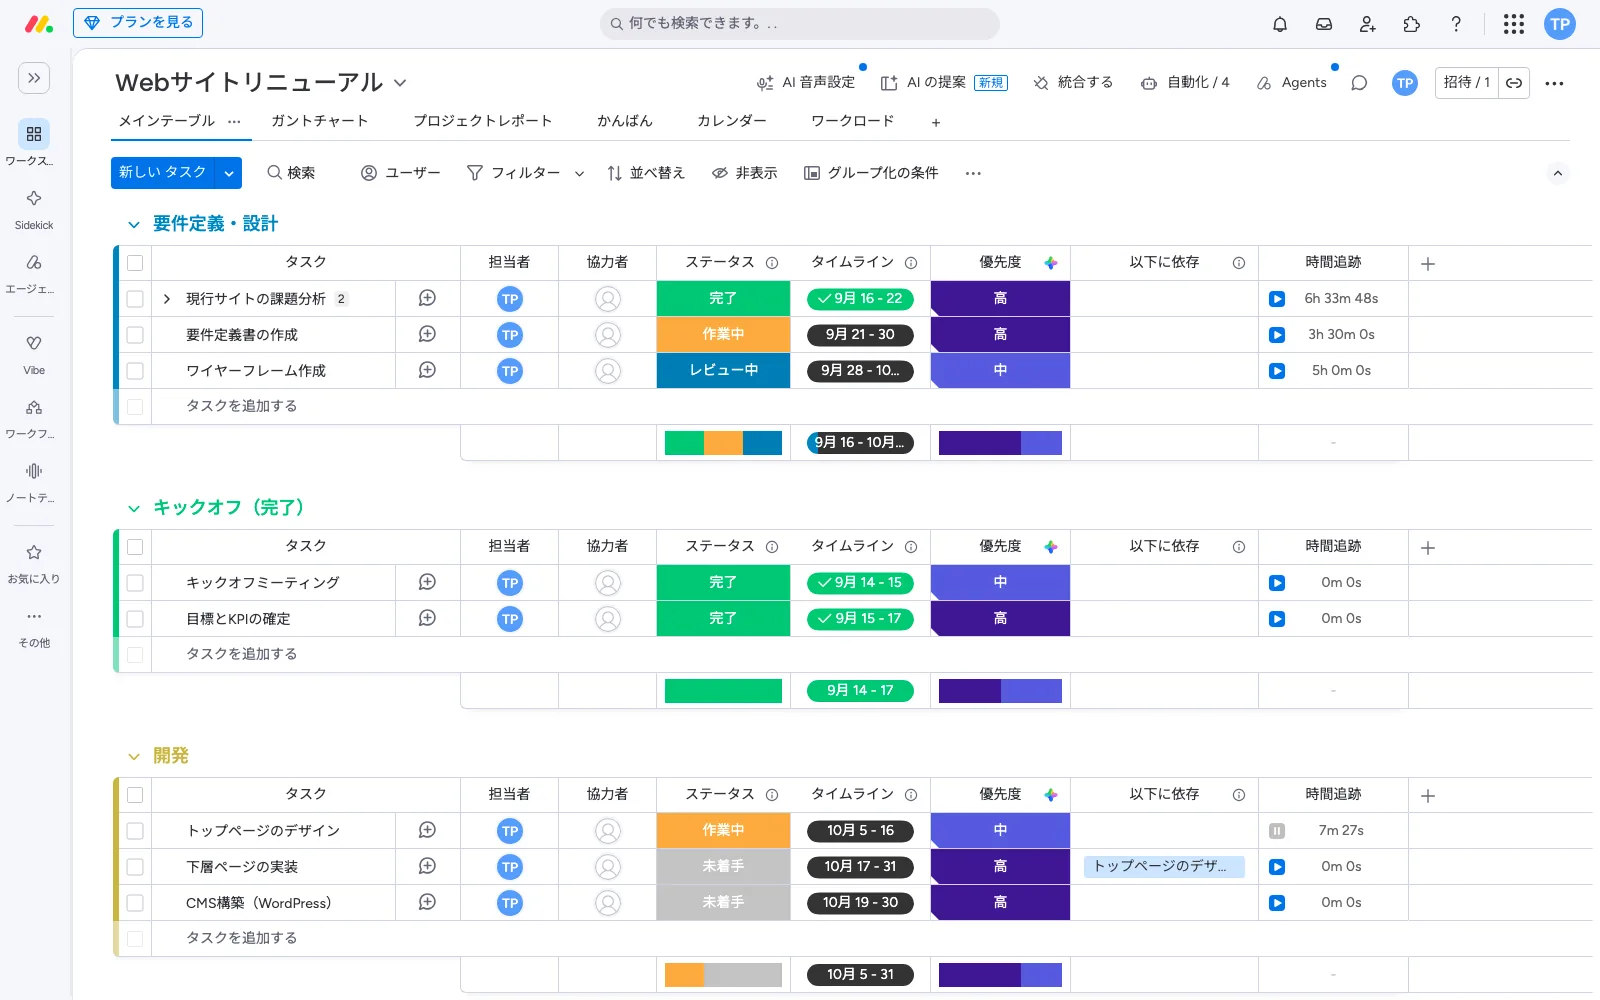Add a column to キックオフ group table
Viewport: 1600px width, 1000px height.
coord(1428,548)
